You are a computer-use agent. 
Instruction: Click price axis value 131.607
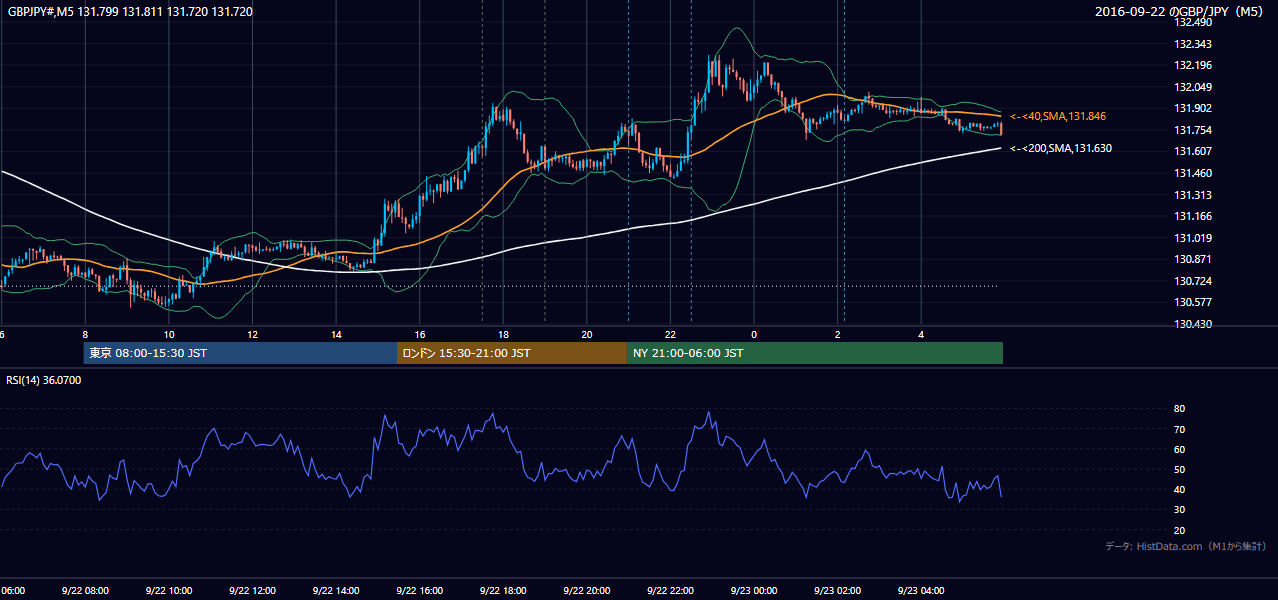[x=1193, y=152]
